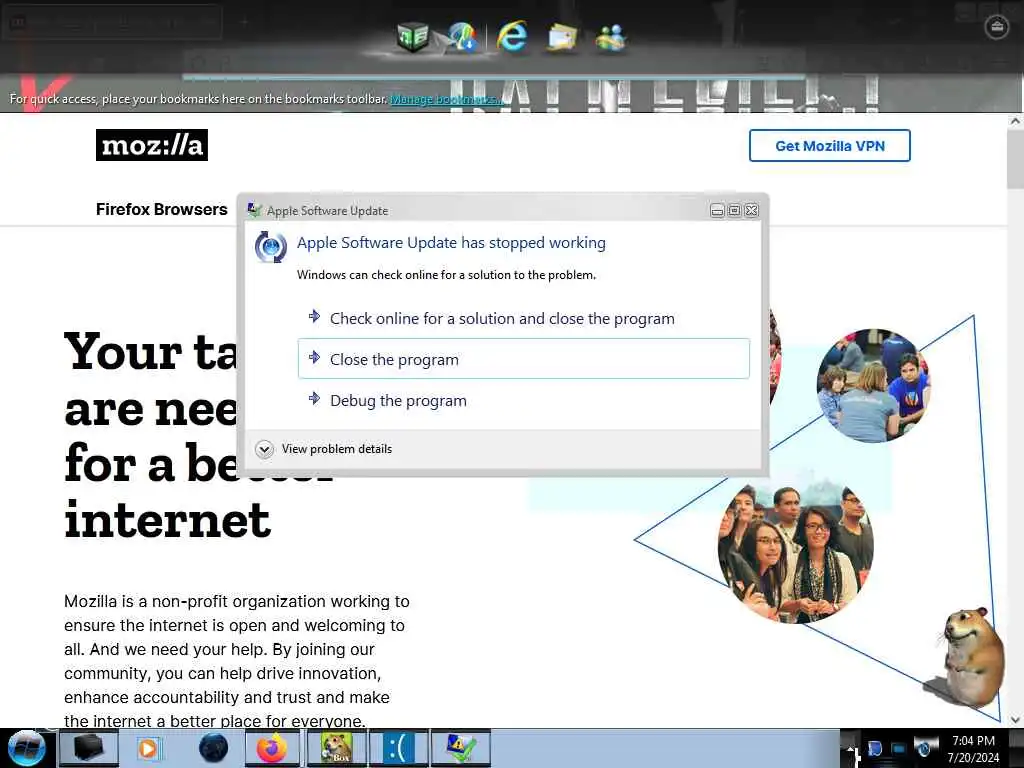Click the upper circular community photo
The width and height of the screenshot is (1024, 768).
point(874,385)
